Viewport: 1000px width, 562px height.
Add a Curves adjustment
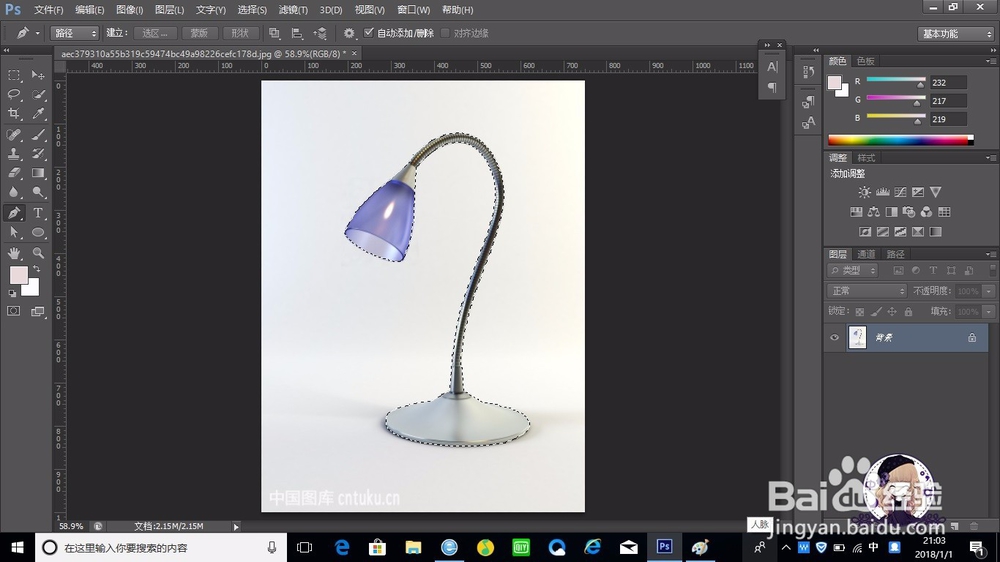coord(900,192)
